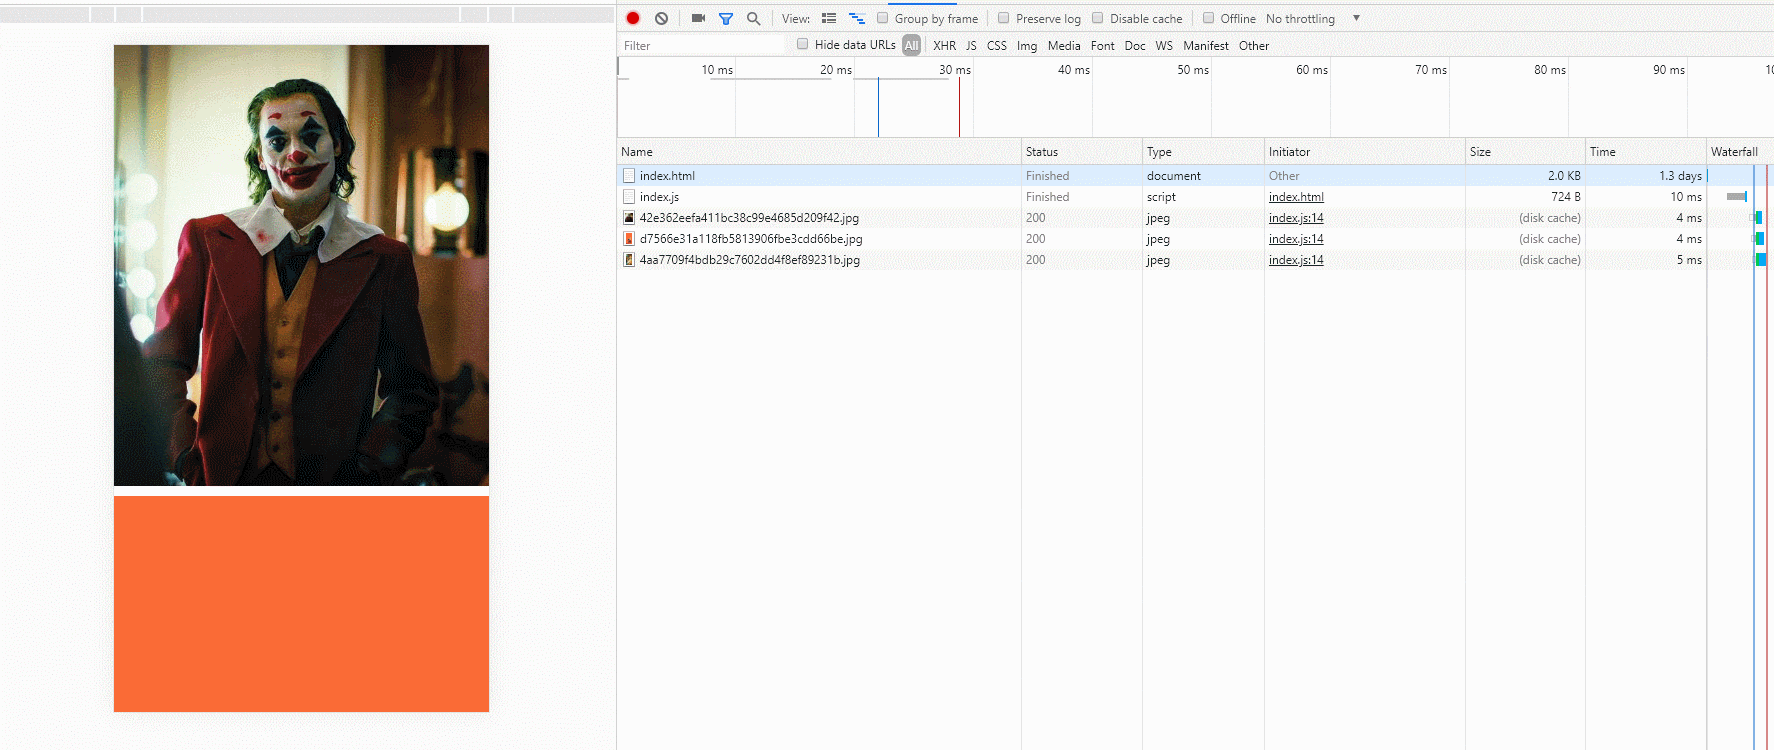
Task: Sort requests by Name column
Action: point(819,152)
